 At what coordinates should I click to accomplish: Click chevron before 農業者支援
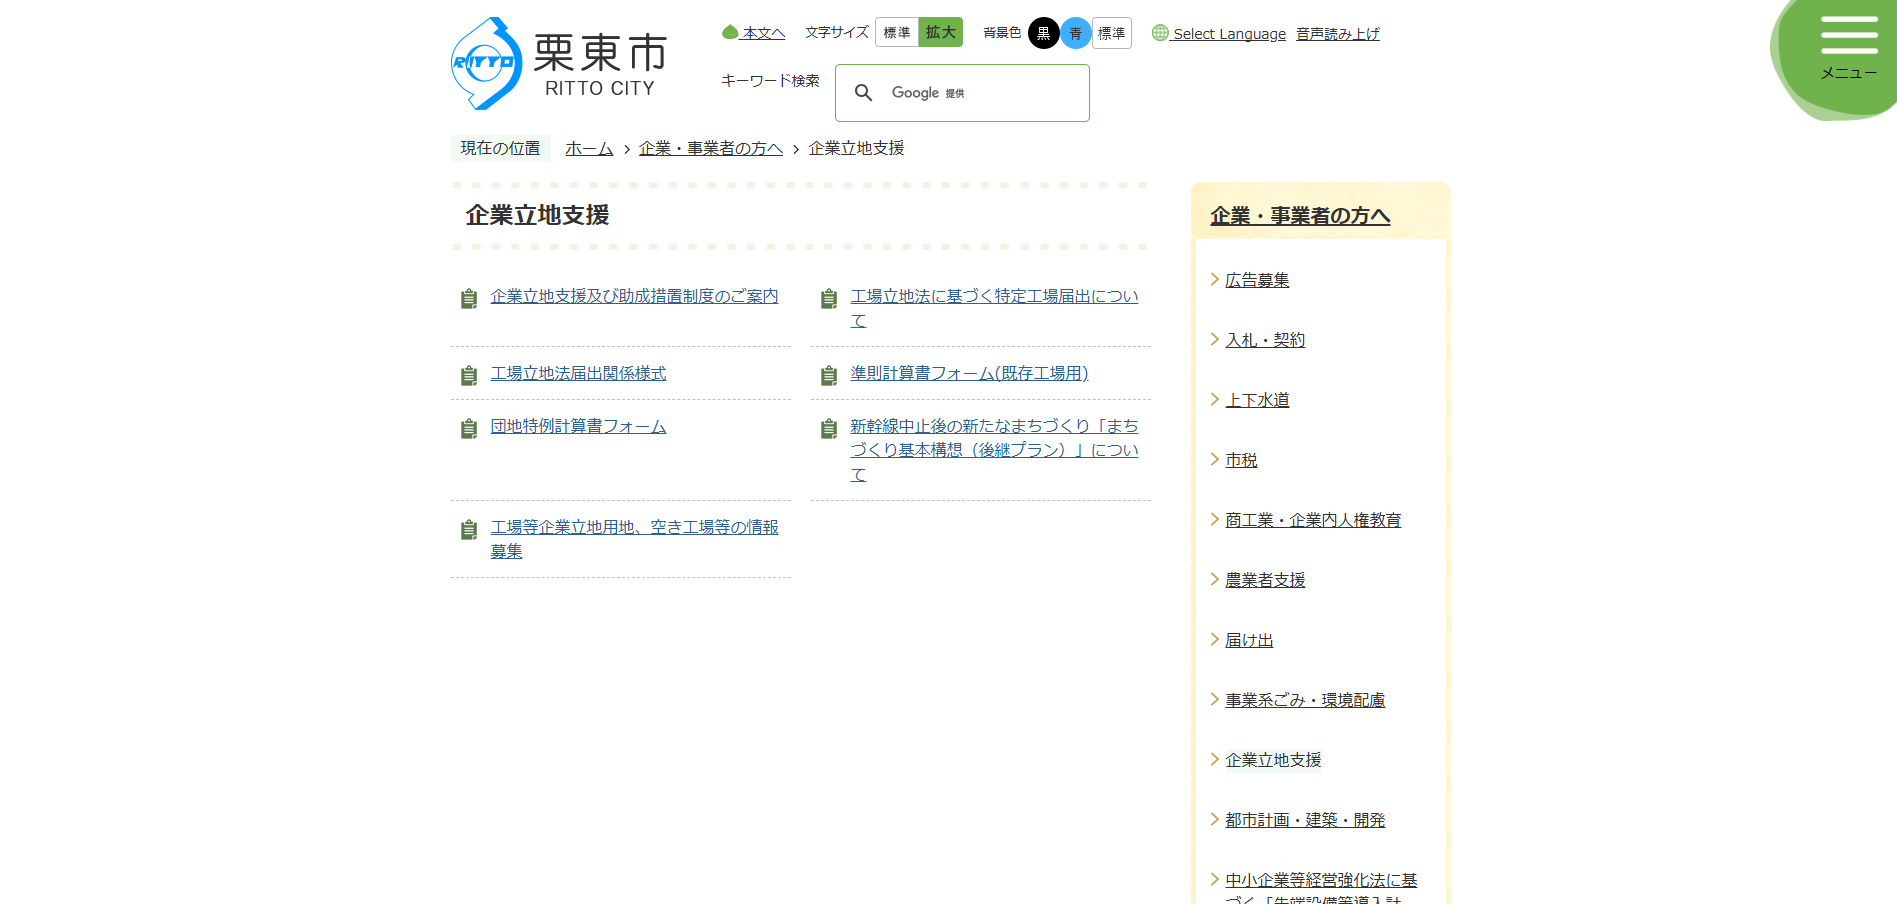click(x=1215, y=579)
